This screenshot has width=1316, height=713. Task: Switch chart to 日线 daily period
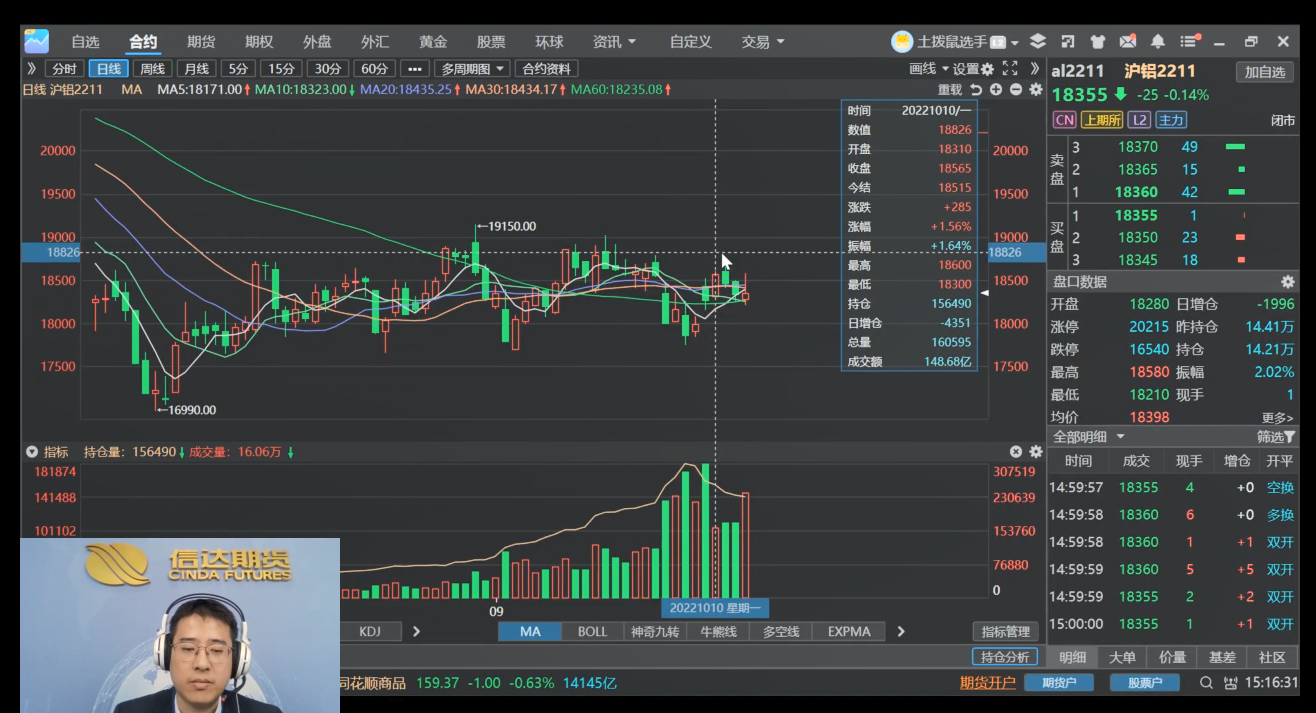pyautogui.click(x=108, y=69)
